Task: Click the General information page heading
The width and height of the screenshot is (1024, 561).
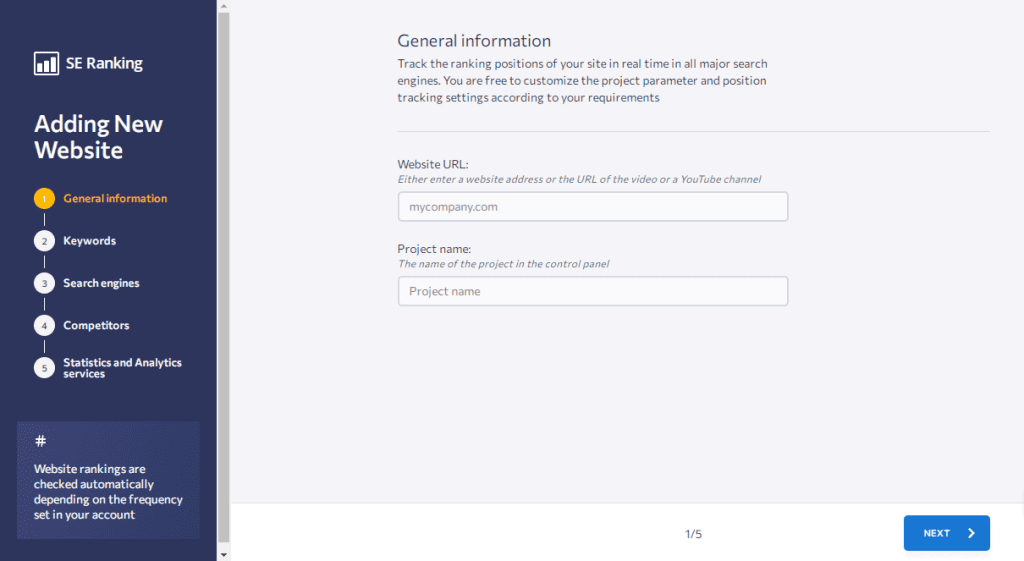Action: click(474, 41)
